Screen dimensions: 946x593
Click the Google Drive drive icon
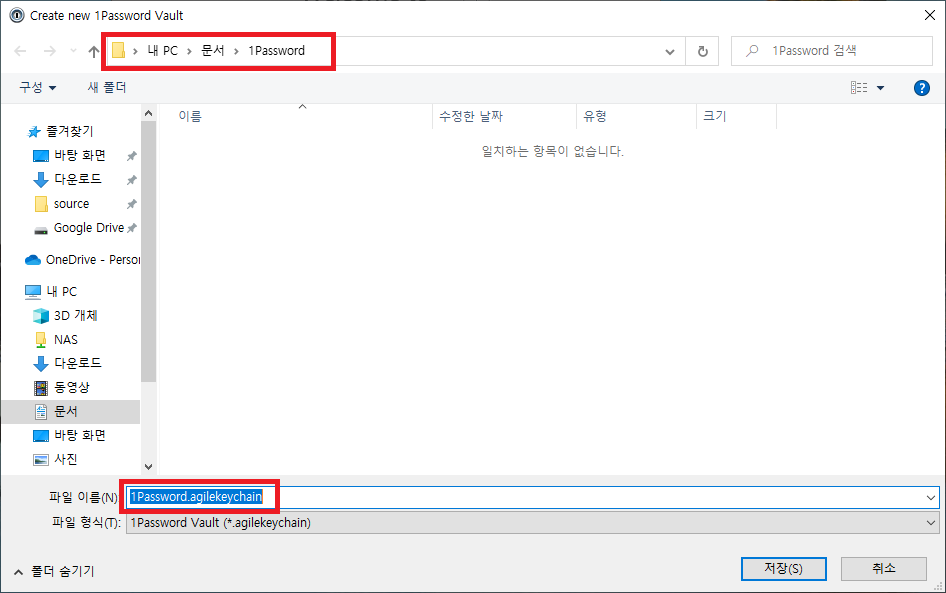coord(40,230)
